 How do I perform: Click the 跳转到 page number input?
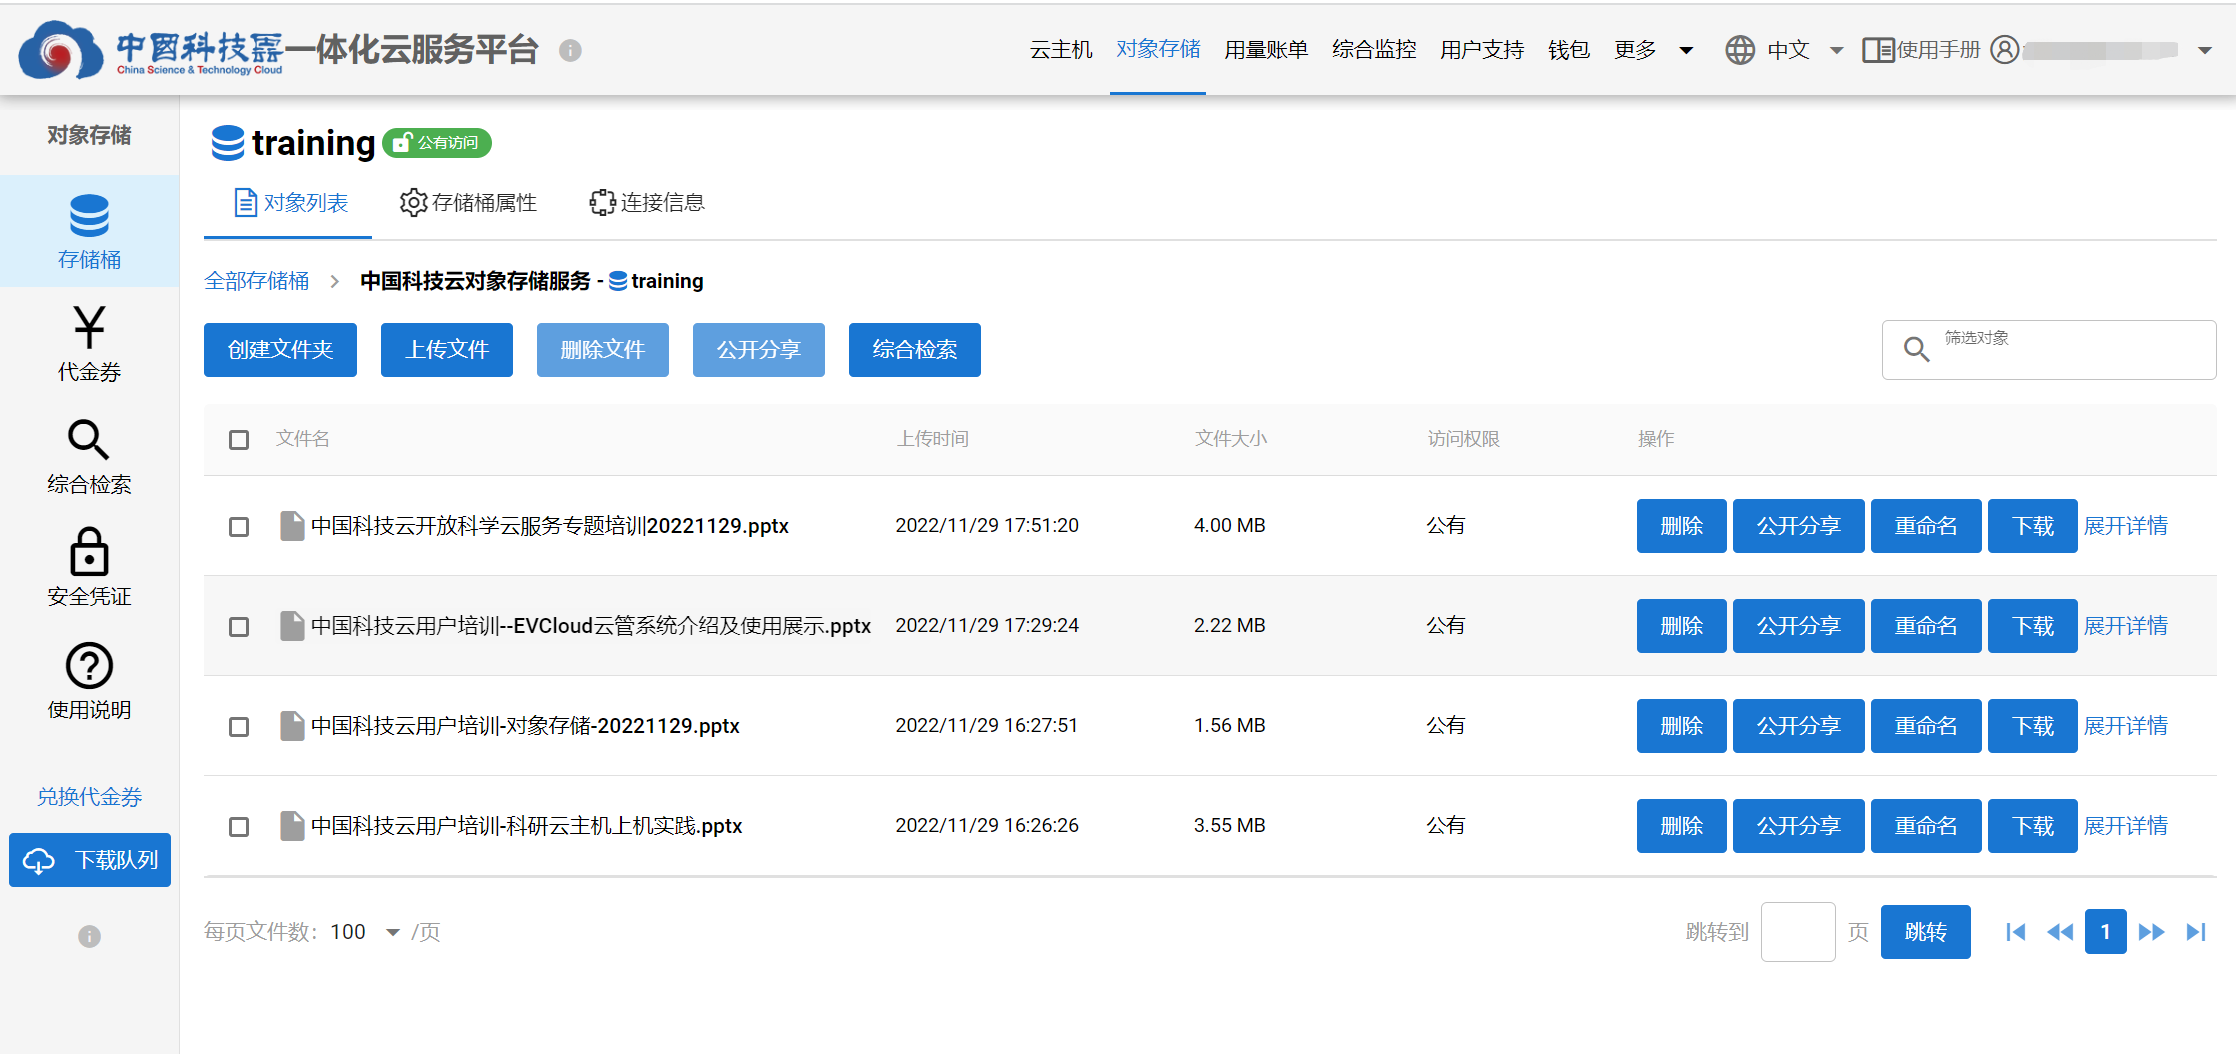click(x=1798, y=932)
